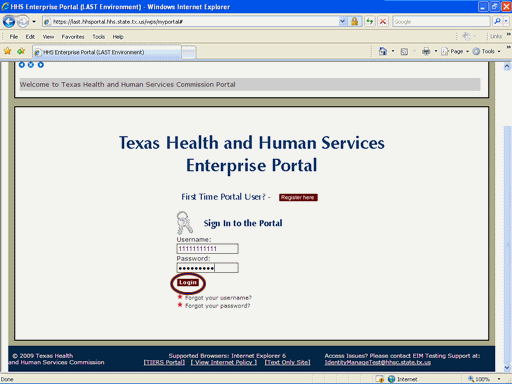The image size is (512, 384).
Task: Open the View Internet Policy link
Action: pos(224,362)
